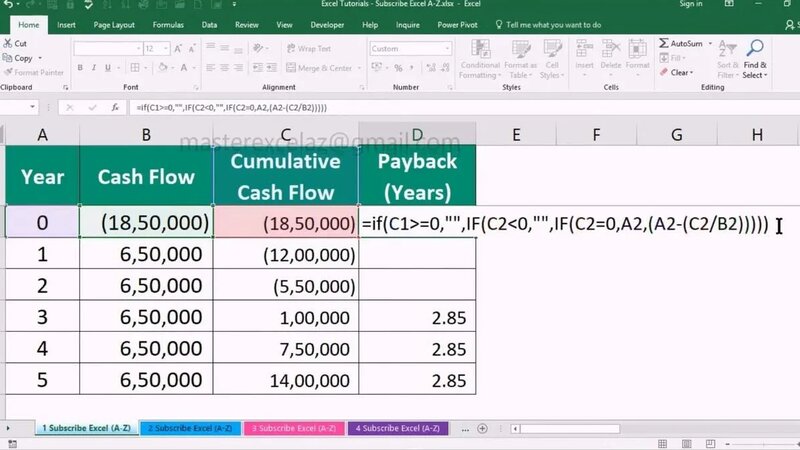Open the Data ribbon tab

click(209, 24)
